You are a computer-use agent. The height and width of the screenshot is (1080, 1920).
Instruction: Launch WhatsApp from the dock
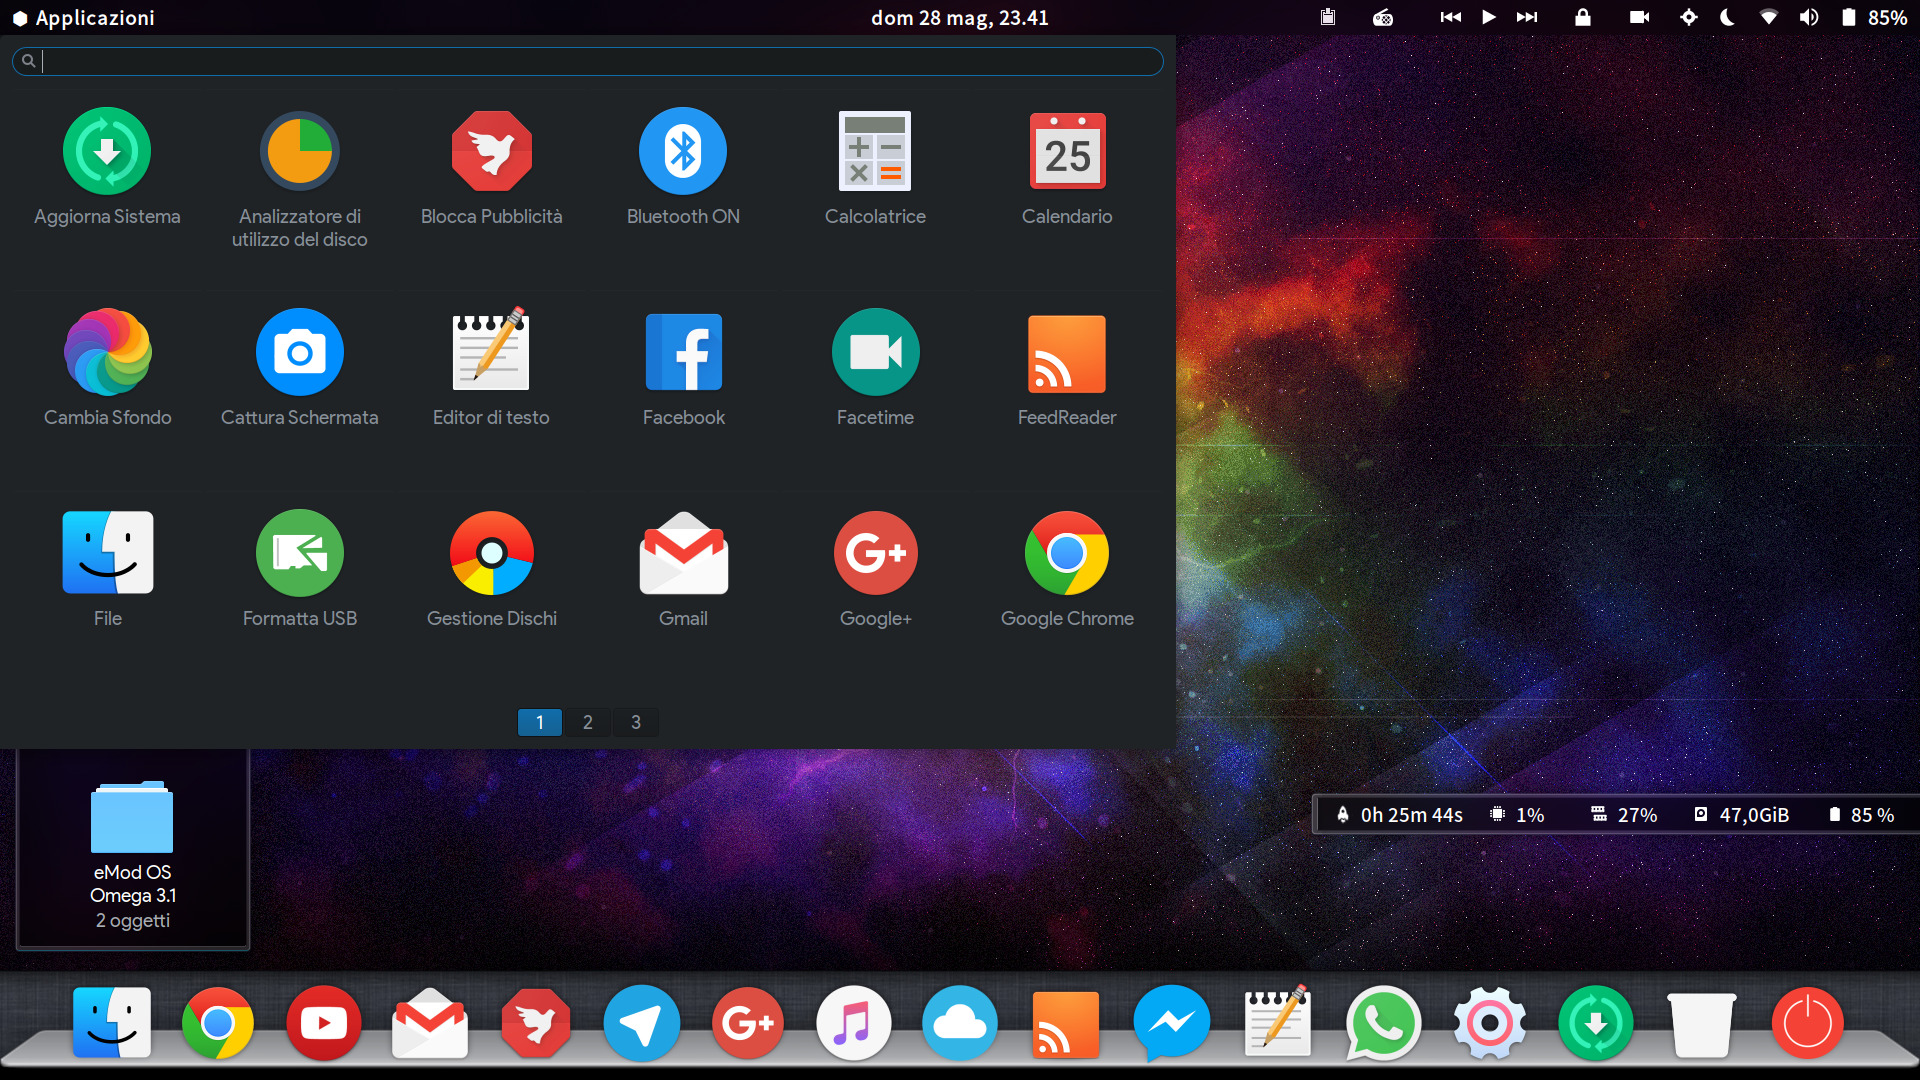click(x=1384, y=1023)
